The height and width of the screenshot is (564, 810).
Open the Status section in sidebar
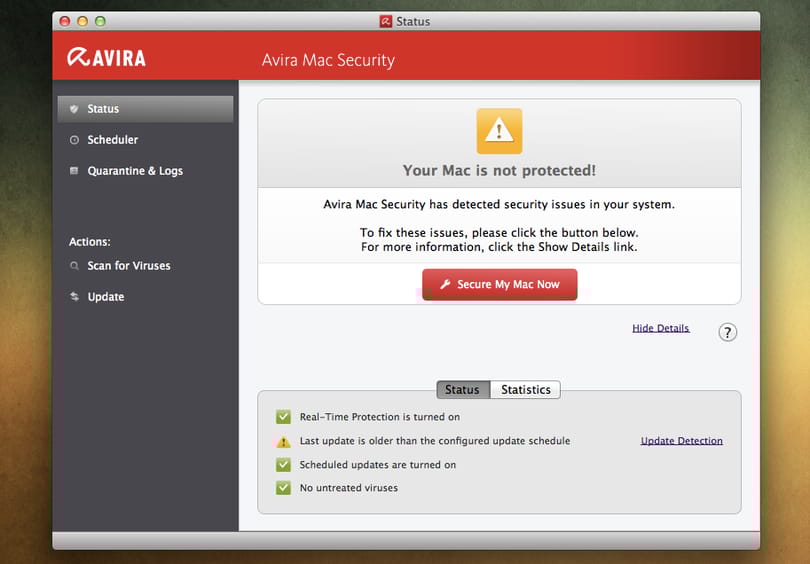pyautogui.click(x=145, y=109)
